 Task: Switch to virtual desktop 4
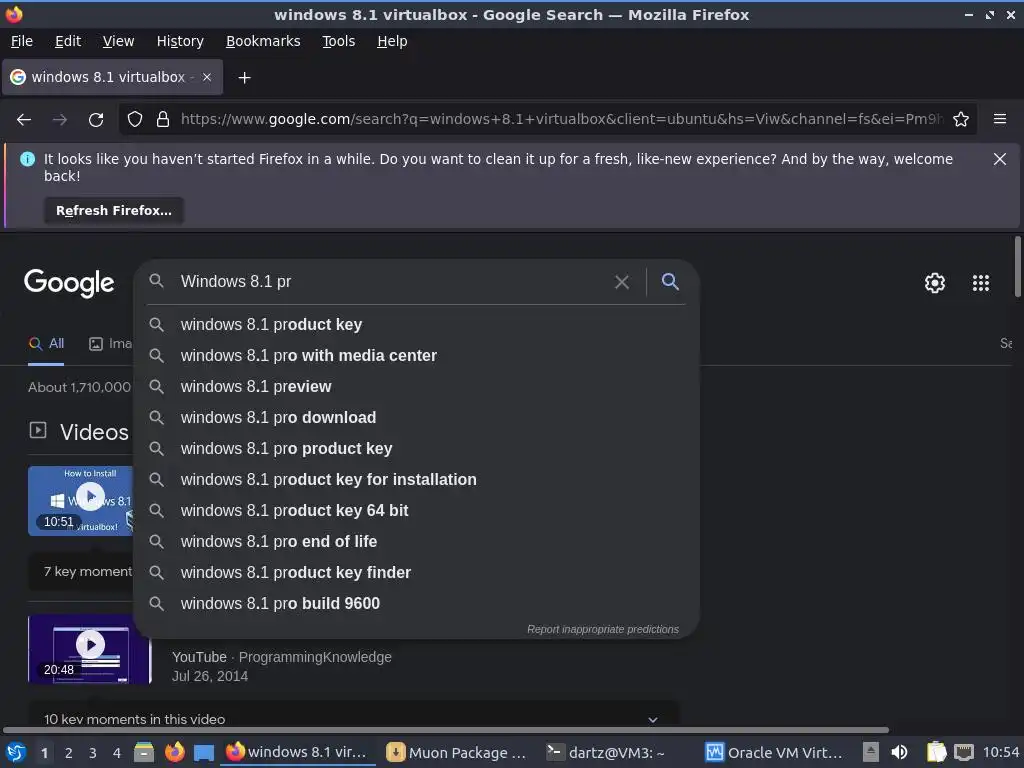117,753
